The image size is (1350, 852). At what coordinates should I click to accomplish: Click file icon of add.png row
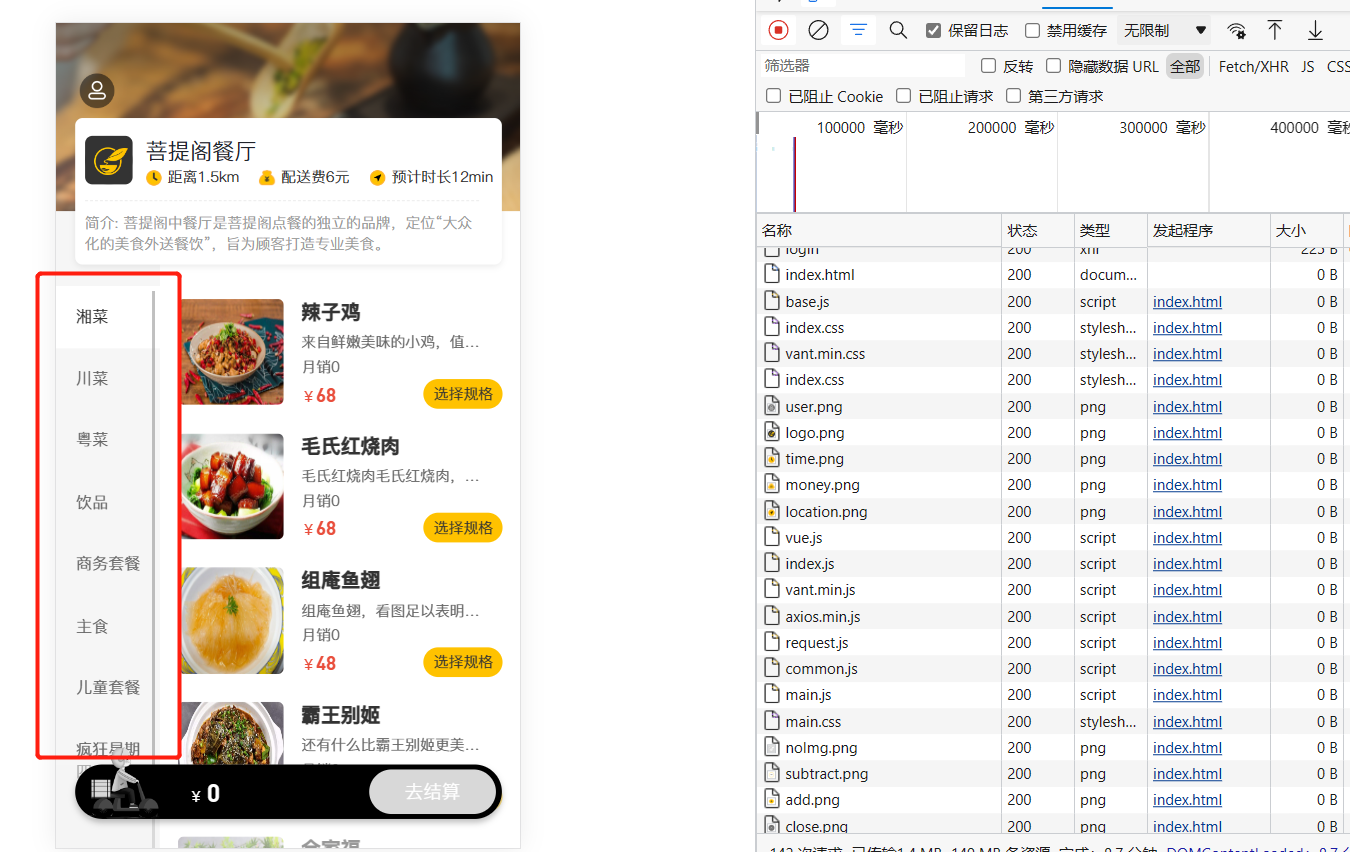click(771, 799)
